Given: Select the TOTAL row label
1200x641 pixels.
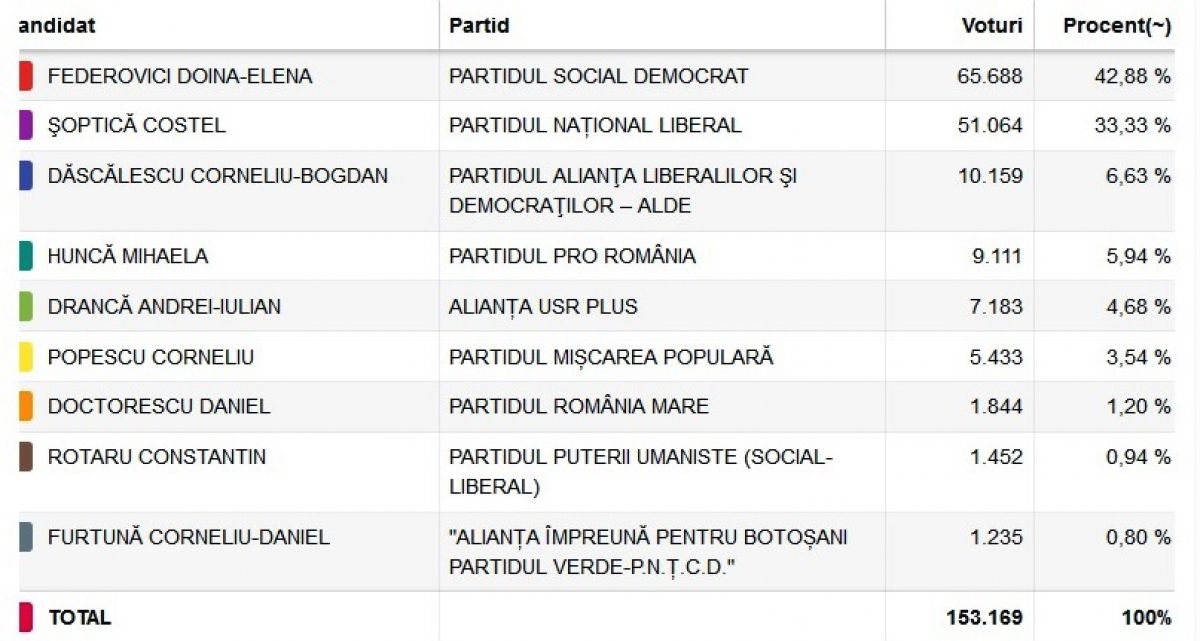Looking at the screenshot, I should pyautogui.click(x=80, y=618).
